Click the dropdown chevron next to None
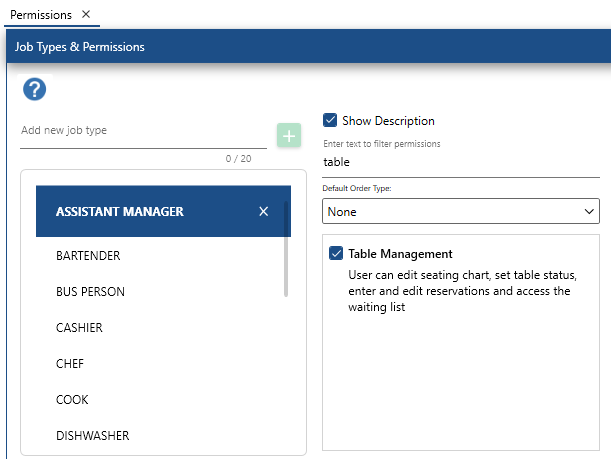The height and width of the screenshot is (459, 611). (x=589, y=212)
